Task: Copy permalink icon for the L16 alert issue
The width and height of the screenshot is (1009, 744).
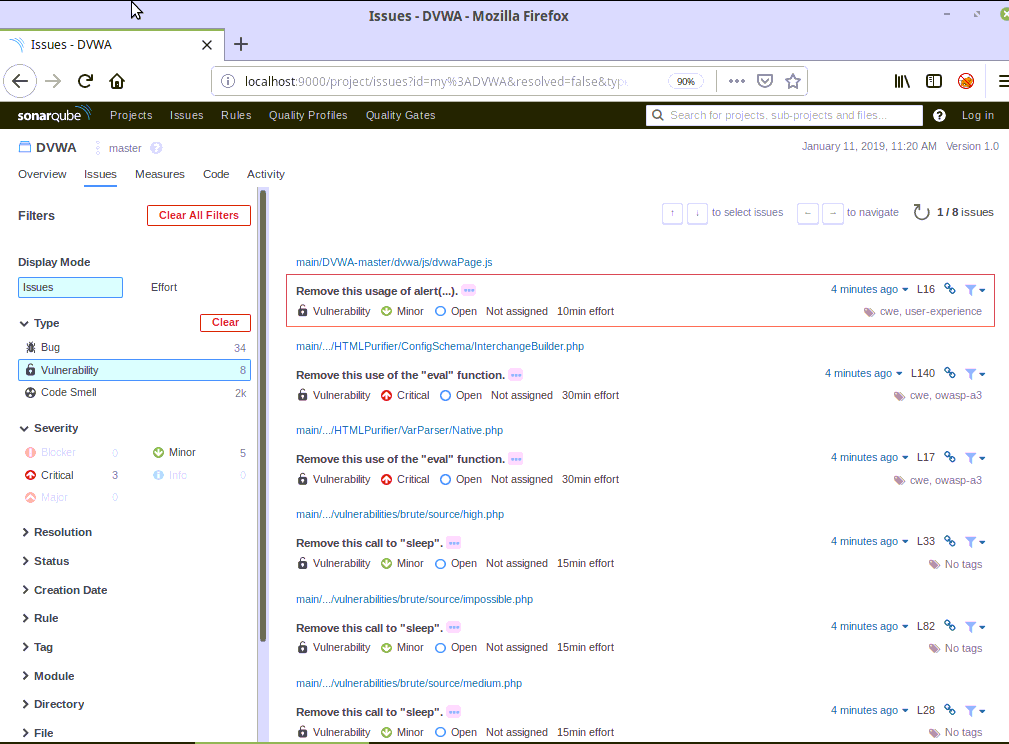Action: [x=950, y=289]
